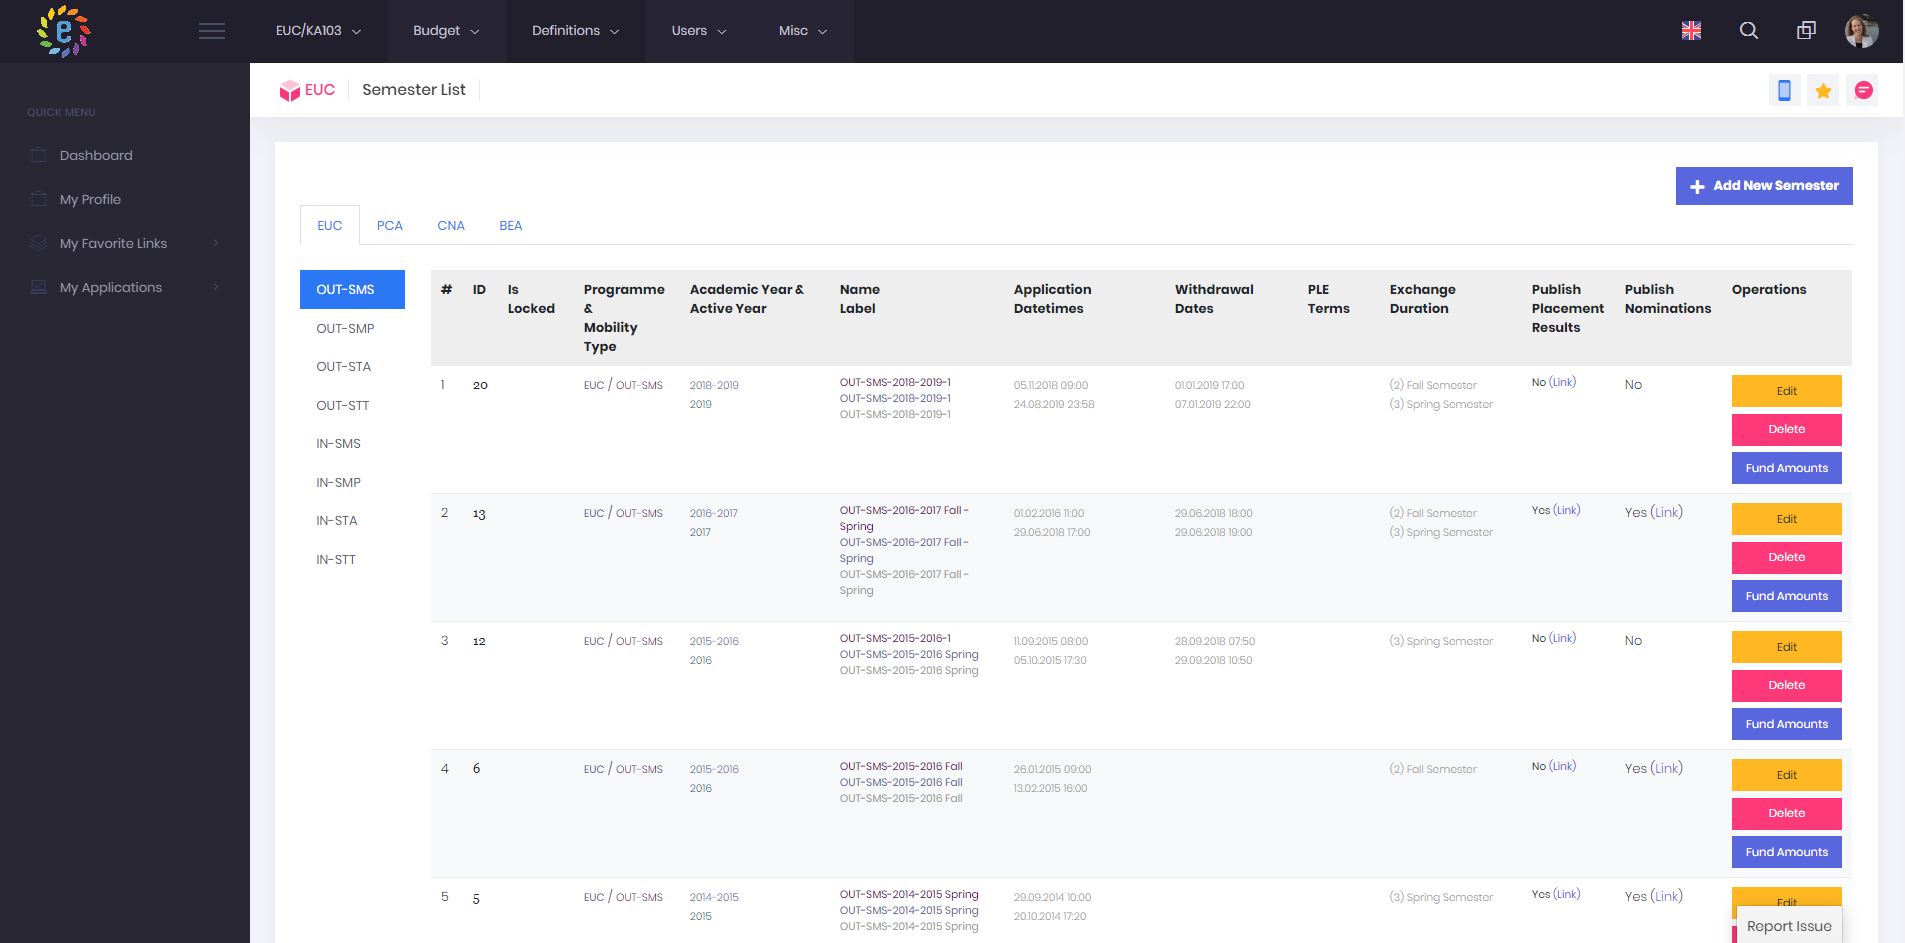This screenshot has width=1905, height=943.
Task: Click name label OUT-SMS-2018-2019-1 top line
Action: tap(895, 382)
